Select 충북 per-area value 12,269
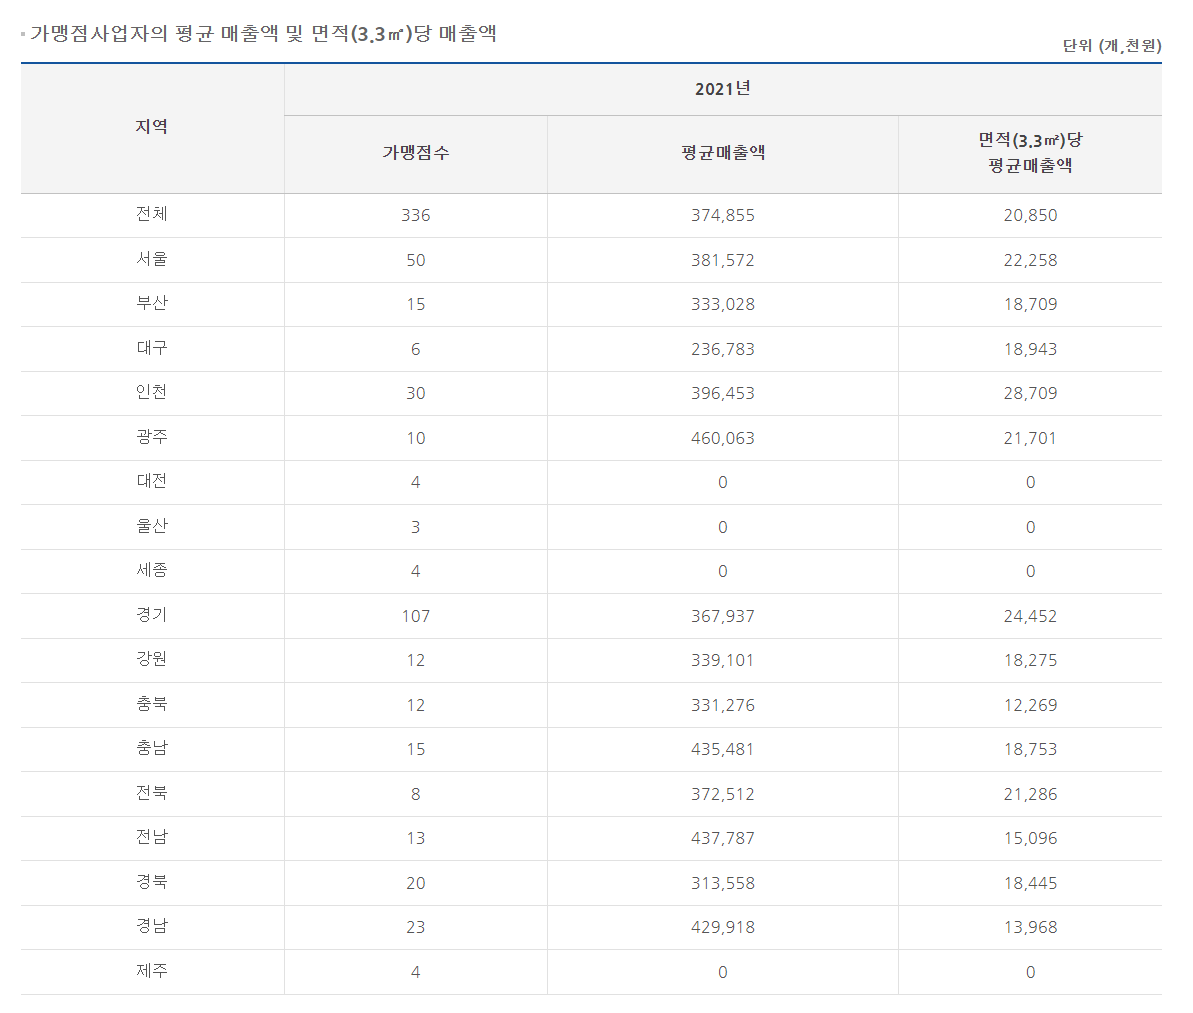Viewport: 1193px width, 1013px height. (x=1030, y=705)
